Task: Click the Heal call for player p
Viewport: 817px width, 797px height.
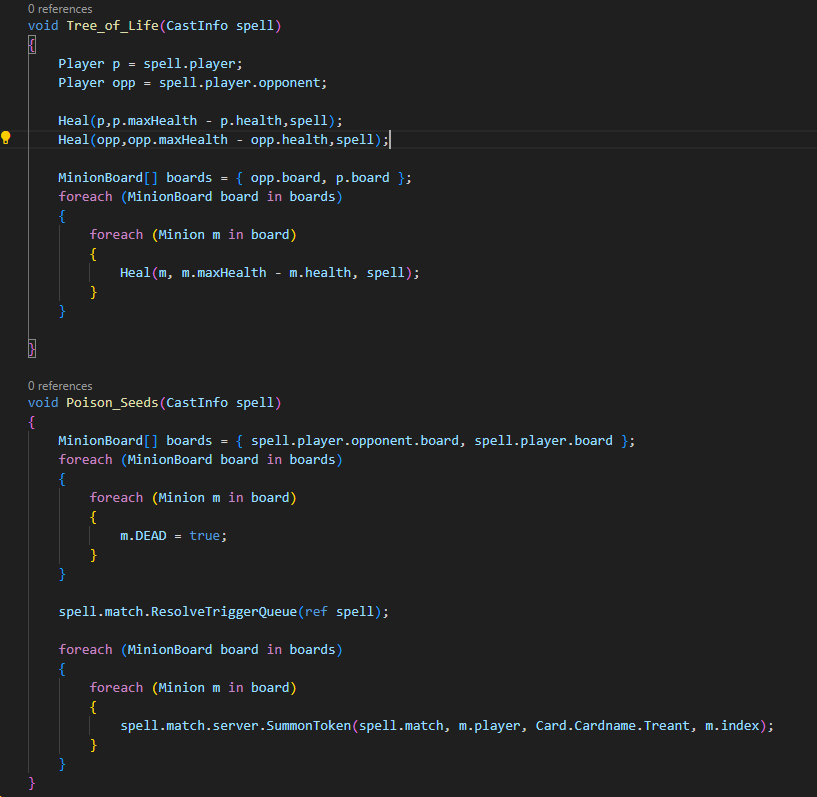Action: point(200,121)
